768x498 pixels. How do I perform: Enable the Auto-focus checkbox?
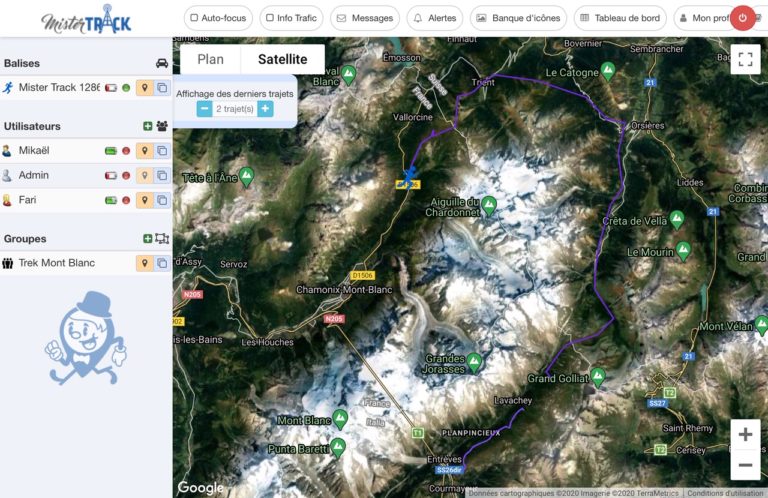pos(194,18)
